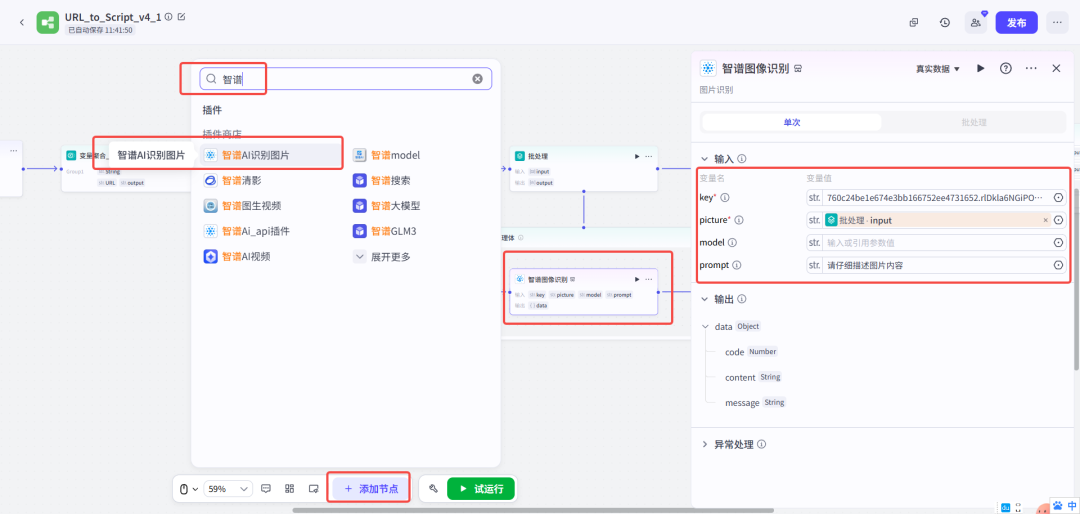Run the 智谱图像识别 node from panel header
This screenshot has width=1080, height=514.
[981, 68]
